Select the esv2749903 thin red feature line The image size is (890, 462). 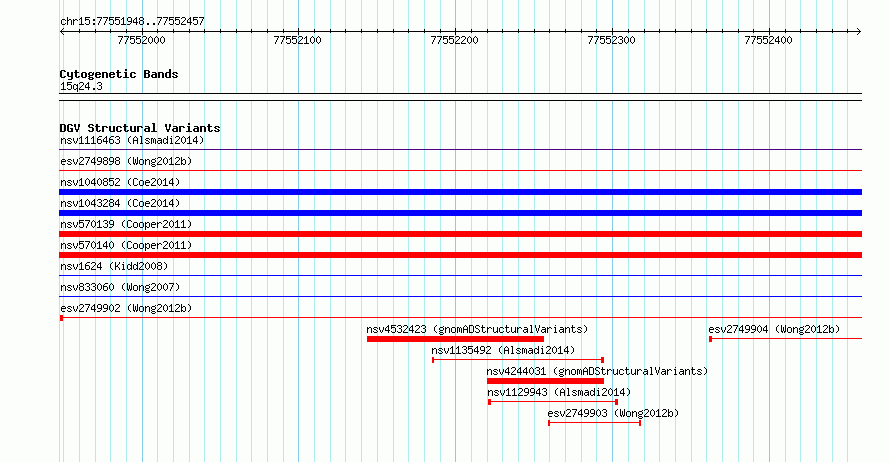(594, 423)
